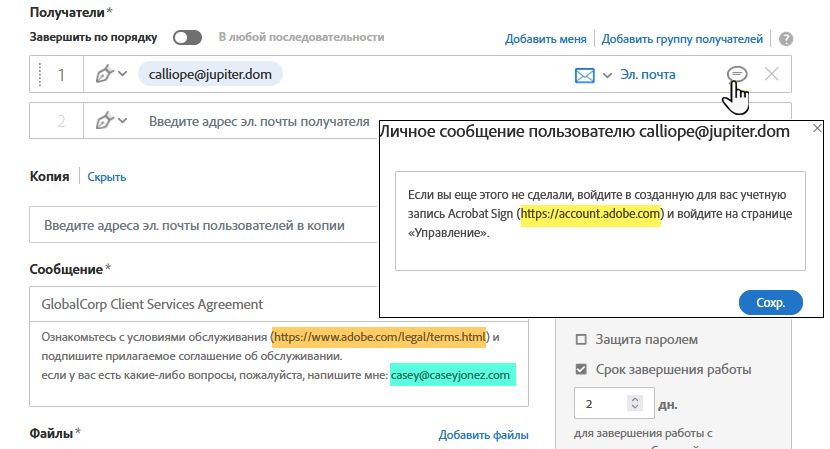Close the personal message popup
This screenshot has width=830, height=449.
[x=815, y=129]
